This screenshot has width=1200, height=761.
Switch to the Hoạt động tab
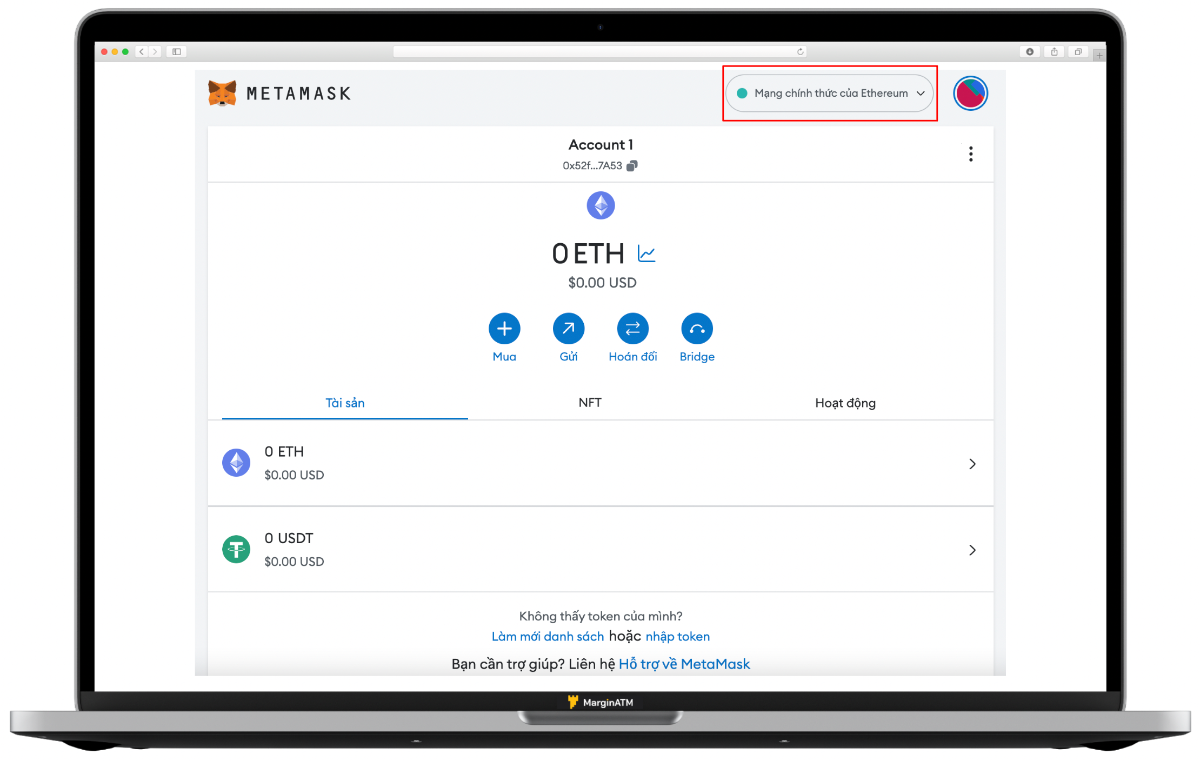click(845, 403)
